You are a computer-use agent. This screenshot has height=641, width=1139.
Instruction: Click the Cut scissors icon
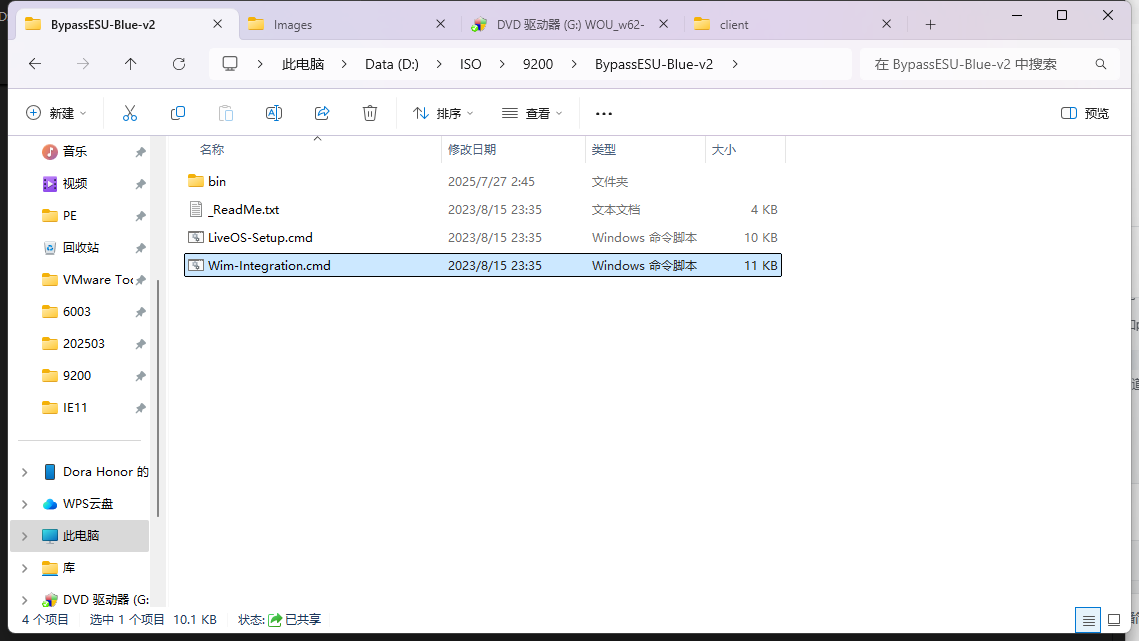click(129, 113)
